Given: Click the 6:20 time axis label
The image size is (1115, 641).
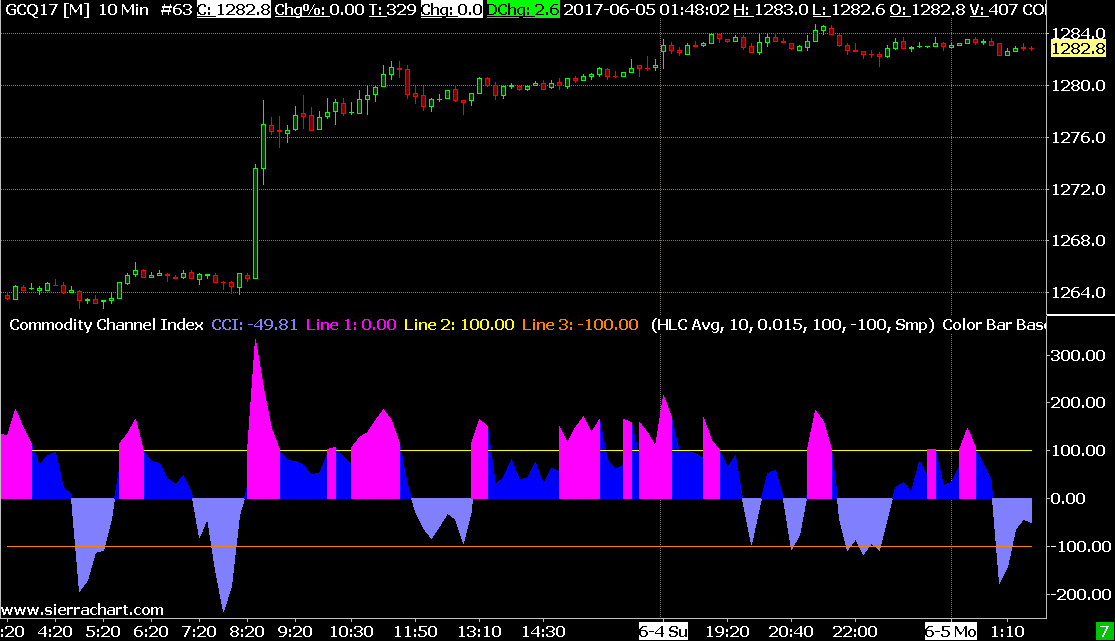Looking at the screenshot, I should pyautogui.click(x=151, y=632).
